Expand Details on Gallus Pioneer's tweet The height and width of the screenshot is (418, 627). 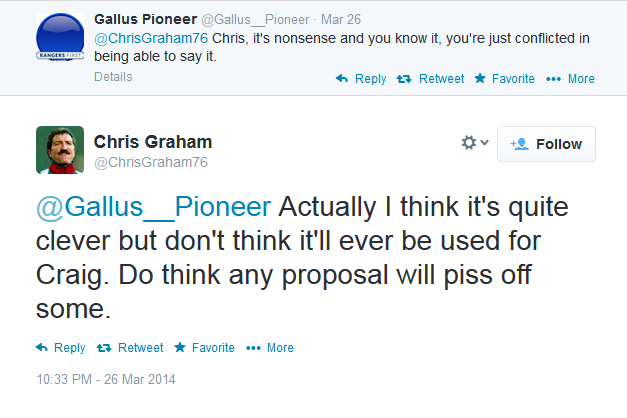pyautogui.click(x=113, y=77)
